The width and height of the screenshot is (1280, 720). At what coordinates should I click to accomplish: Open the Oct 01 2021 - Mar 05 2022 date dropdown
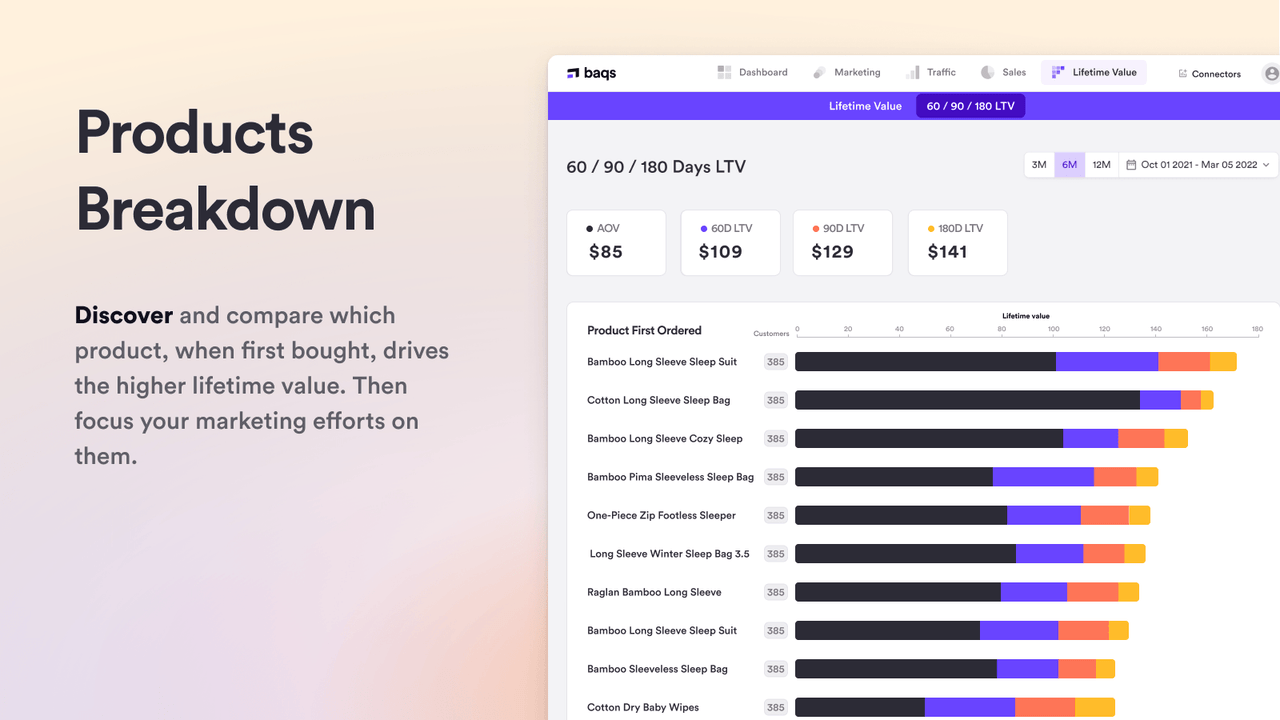coord(1198,165)
